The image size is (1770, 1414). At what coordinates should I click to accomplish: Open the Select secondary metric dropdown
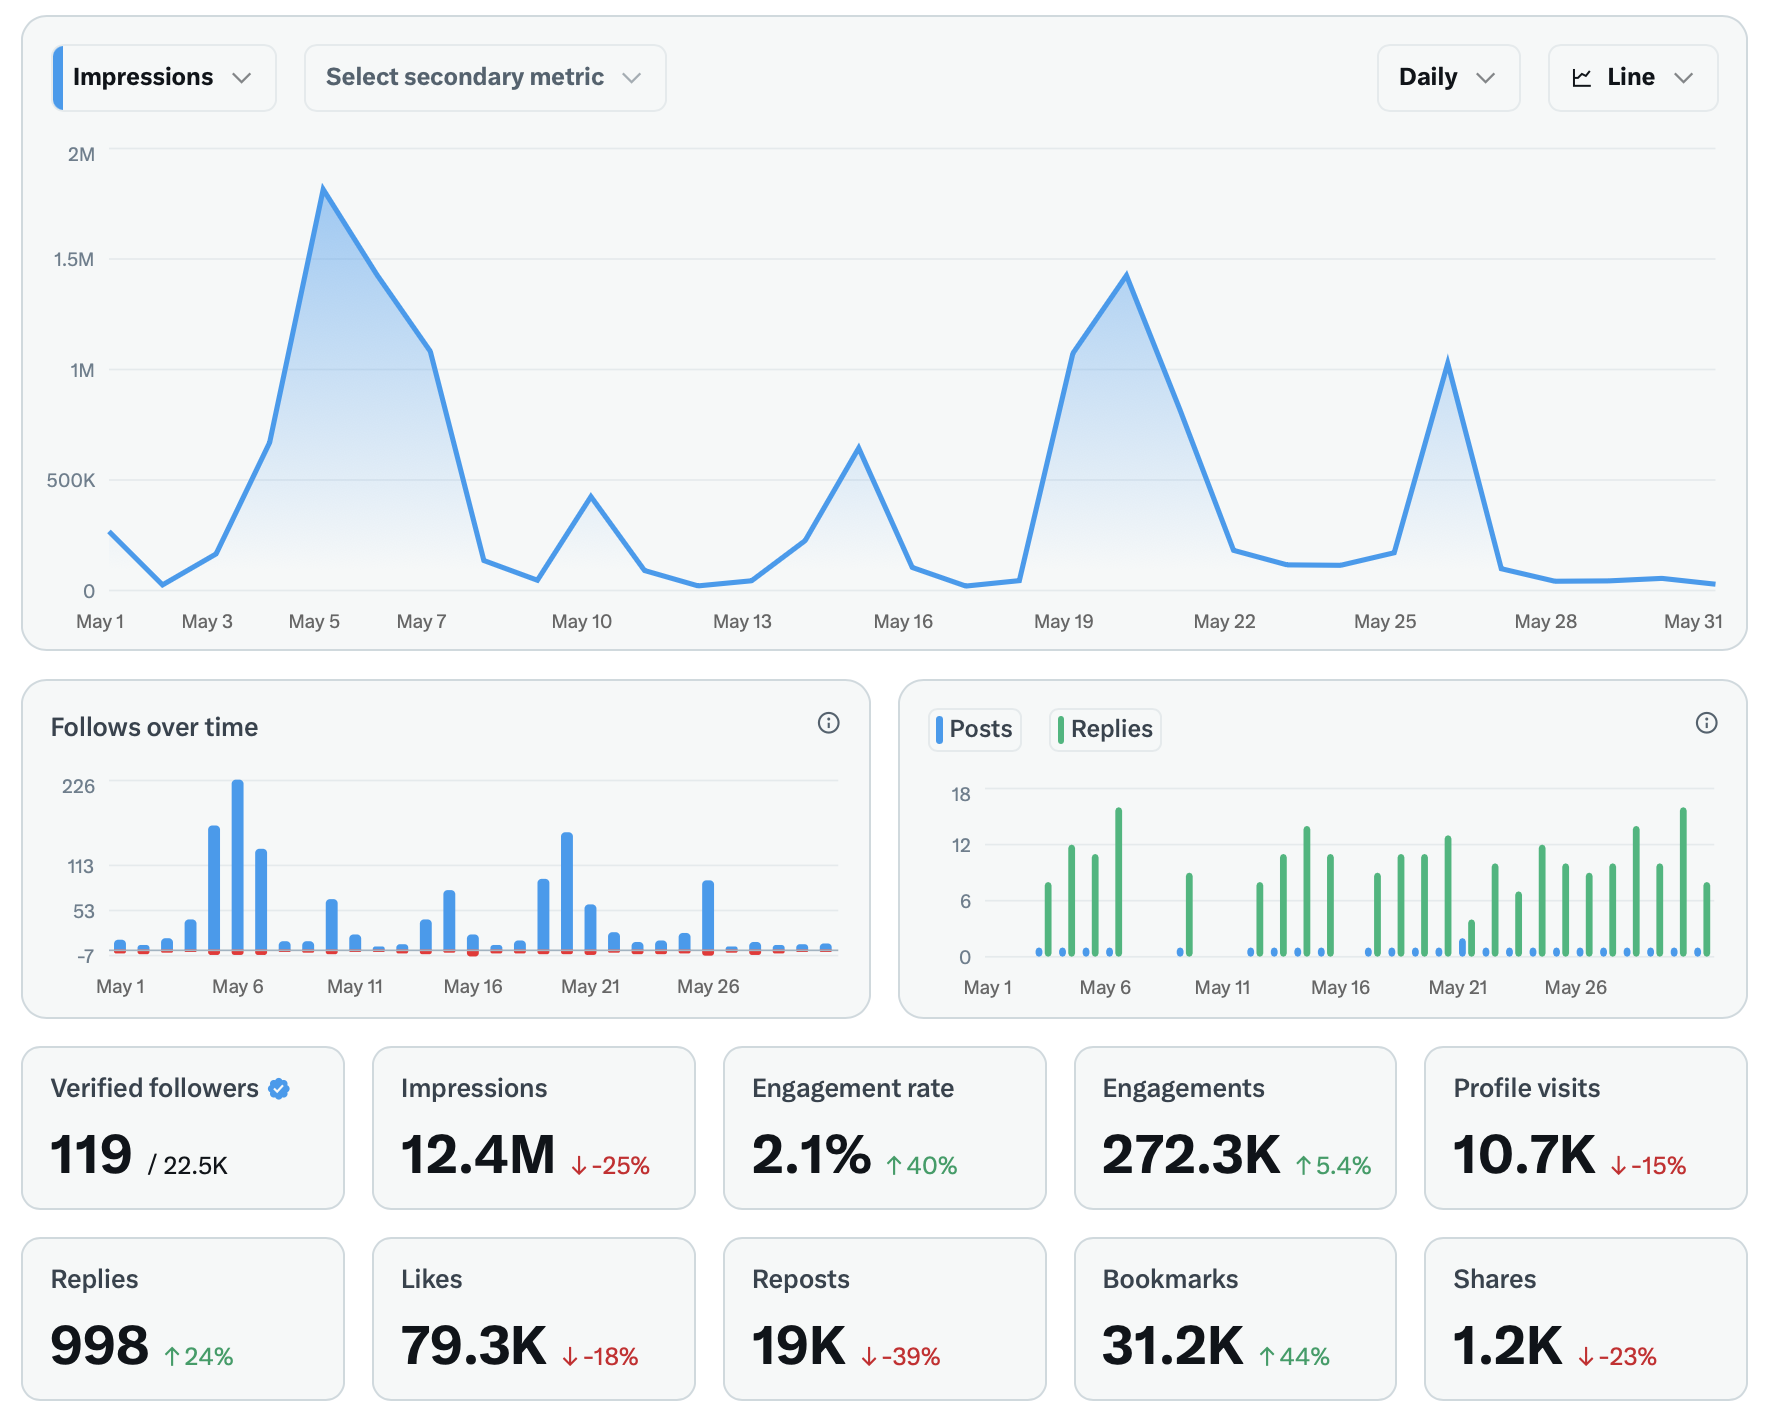pos(484,77)
